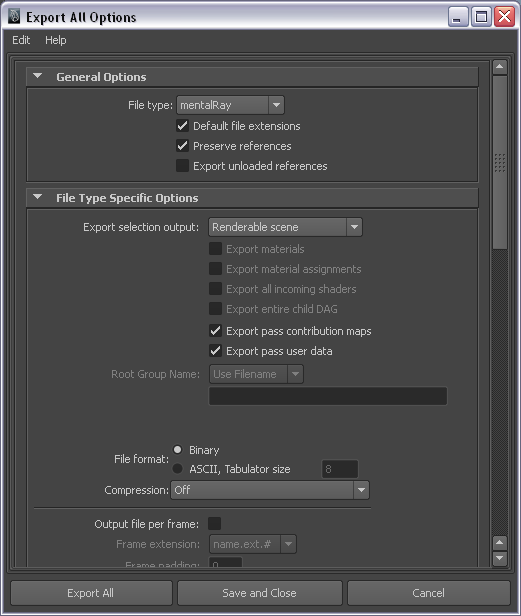Screen dimensions: 521x616
Task: Click the Output file per frame label
Action: coord(147,524)
